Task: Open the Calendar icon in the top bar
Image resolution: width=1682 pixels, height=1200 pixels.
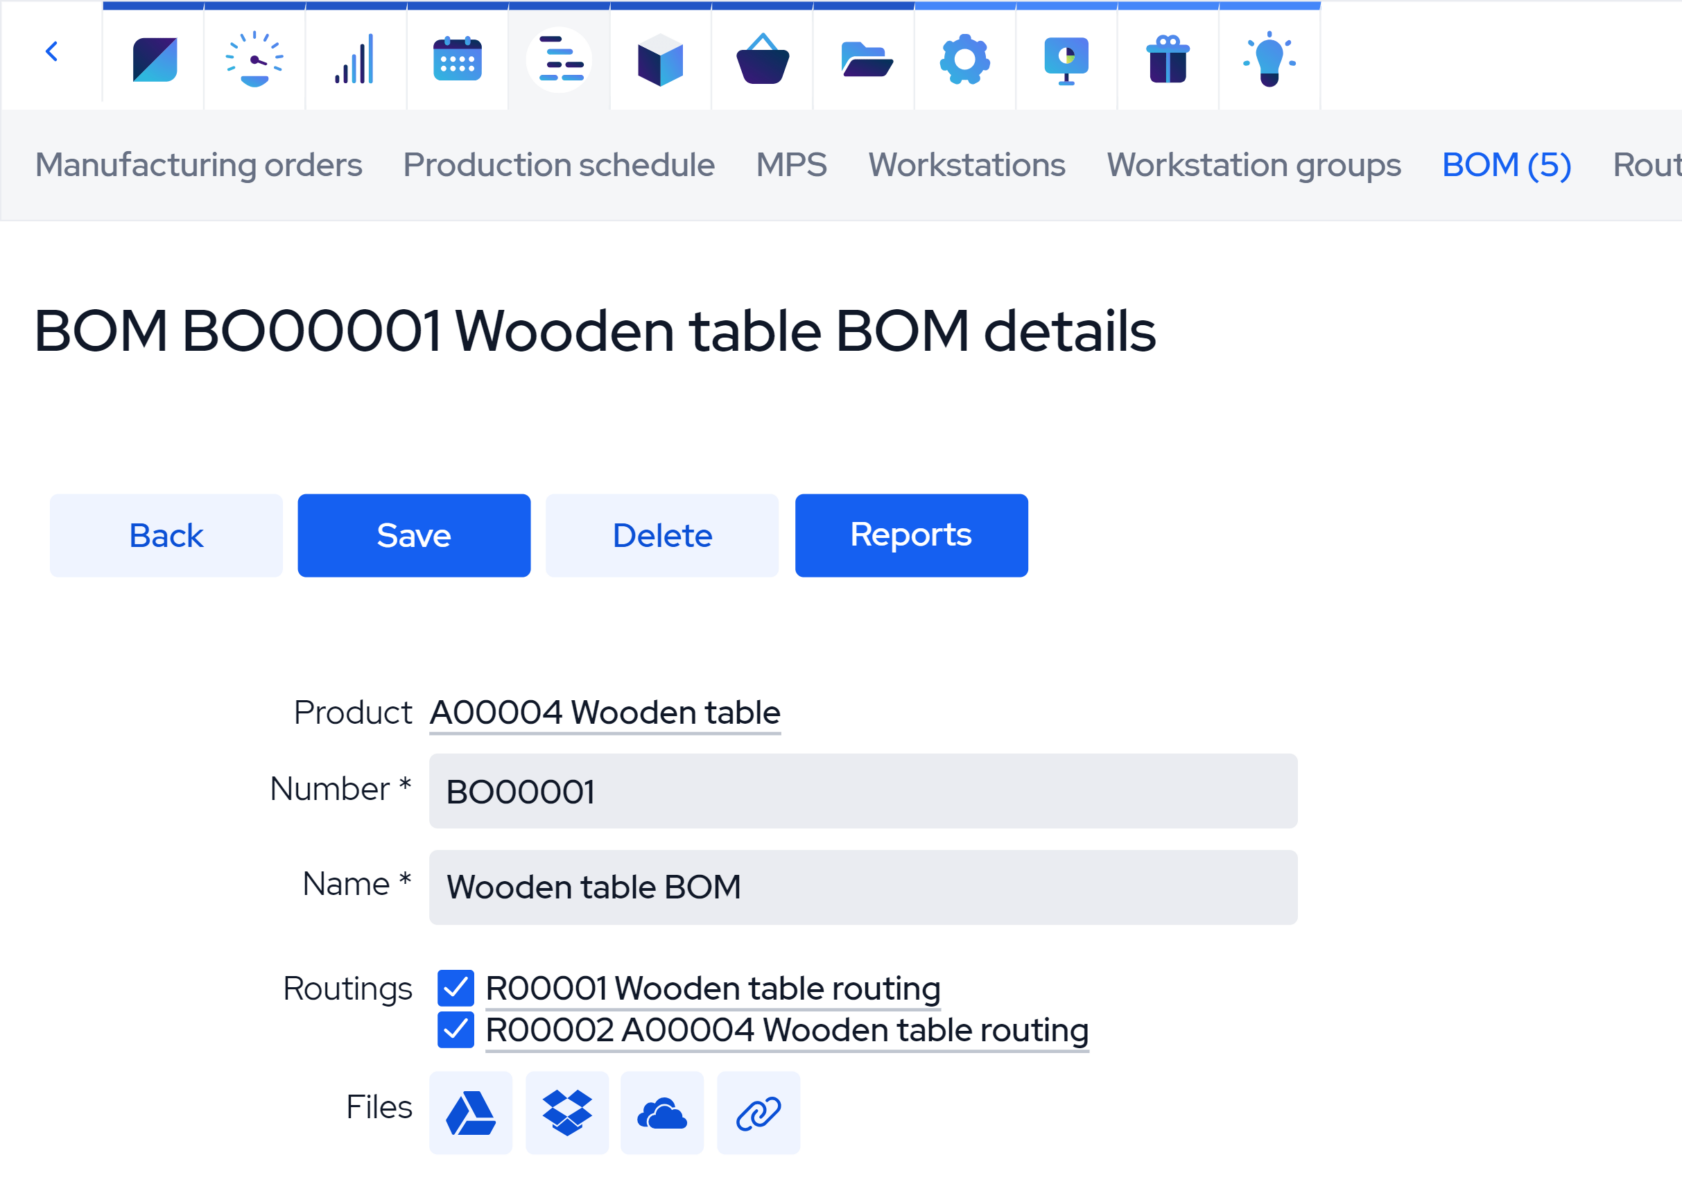Action: (x=457, y=59)
